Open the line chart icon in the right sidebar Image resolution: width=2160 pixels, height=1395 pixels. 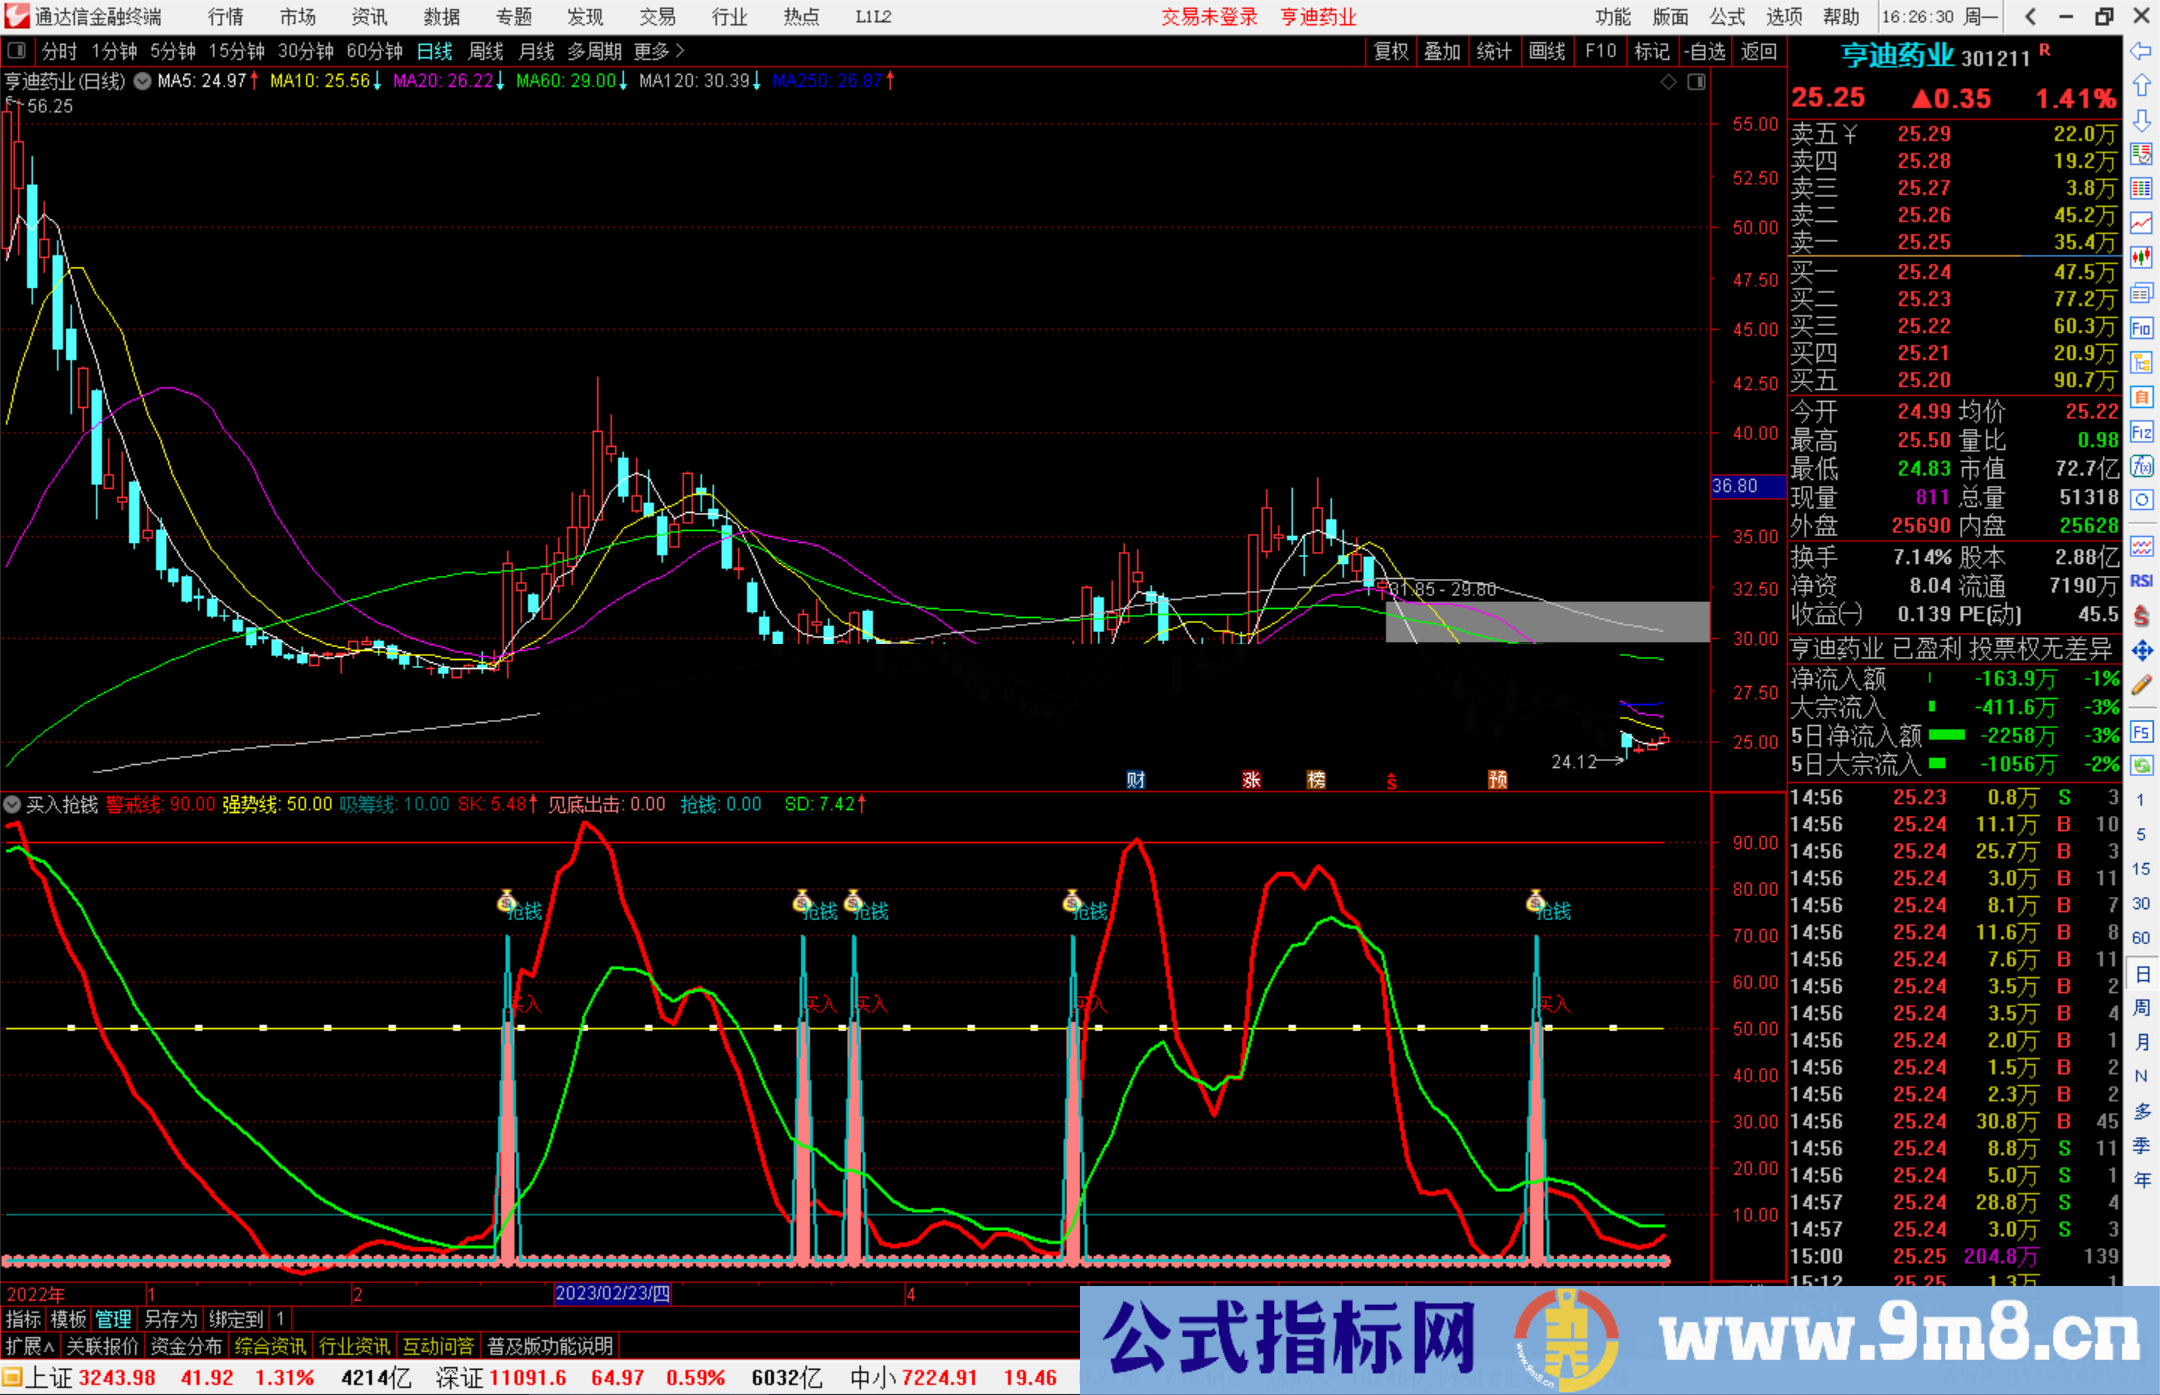click(2141, 223)
